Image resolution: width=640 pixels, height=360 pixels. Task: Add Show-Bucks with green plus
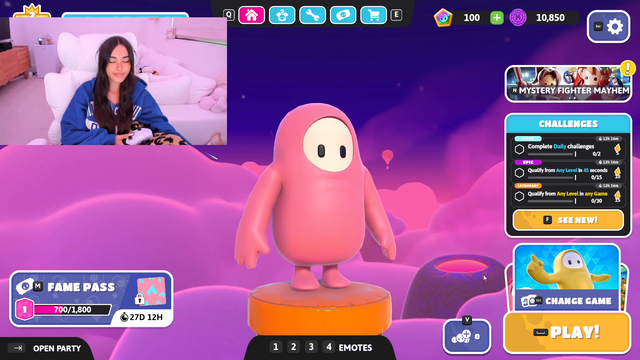click(x=497, y=18)
